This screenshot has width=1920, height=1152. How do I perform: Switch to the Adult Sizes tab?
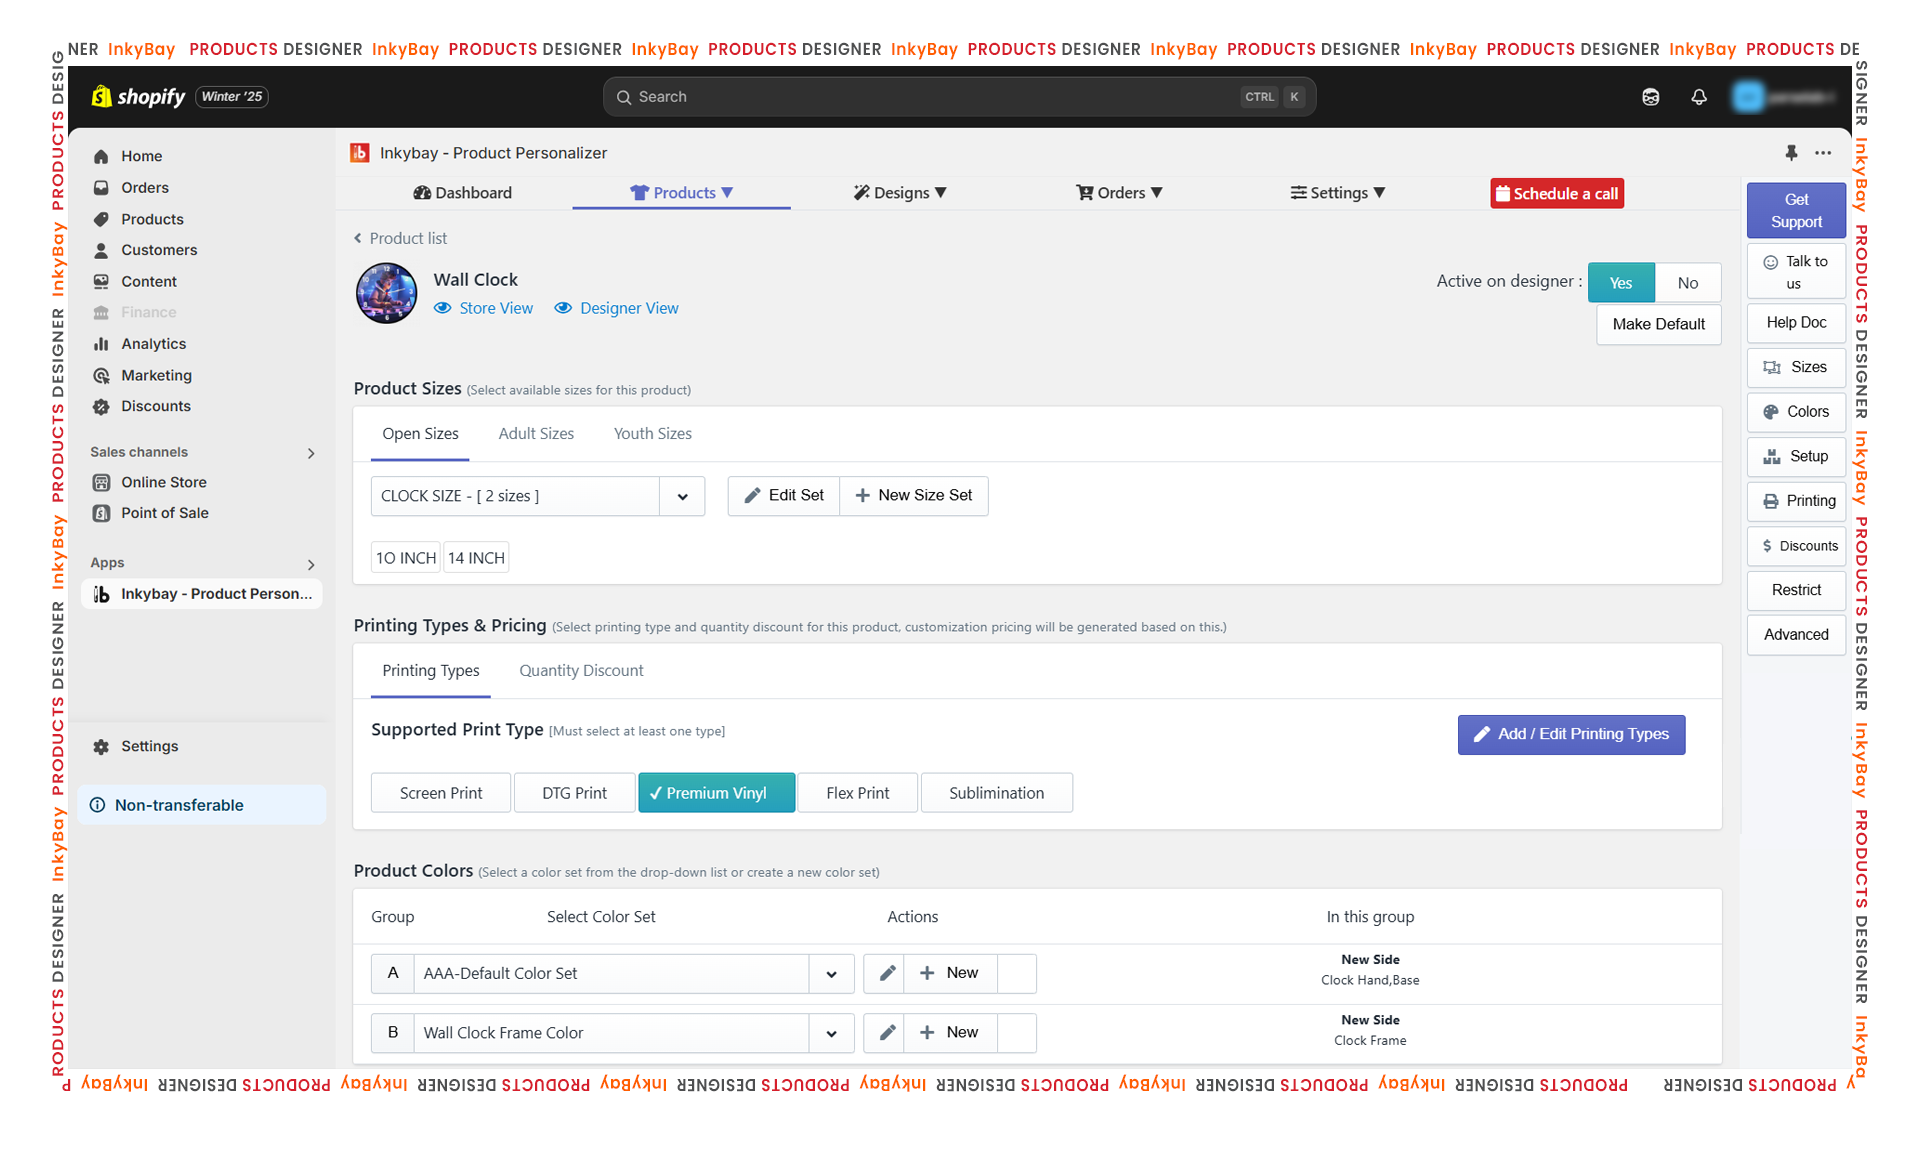click(536, 434)
